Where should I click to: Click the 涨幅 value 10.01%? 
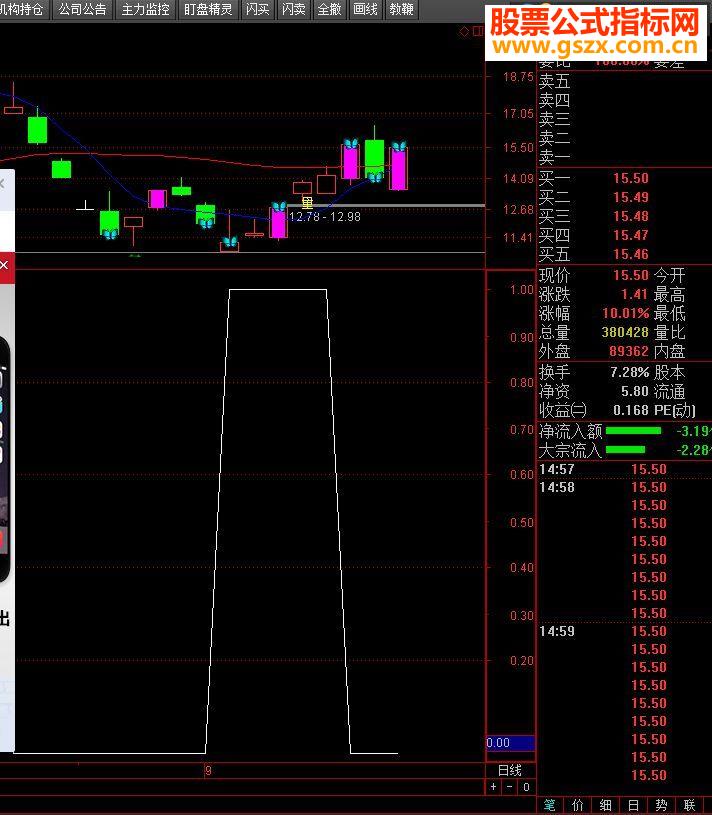(x=626, y=313)
